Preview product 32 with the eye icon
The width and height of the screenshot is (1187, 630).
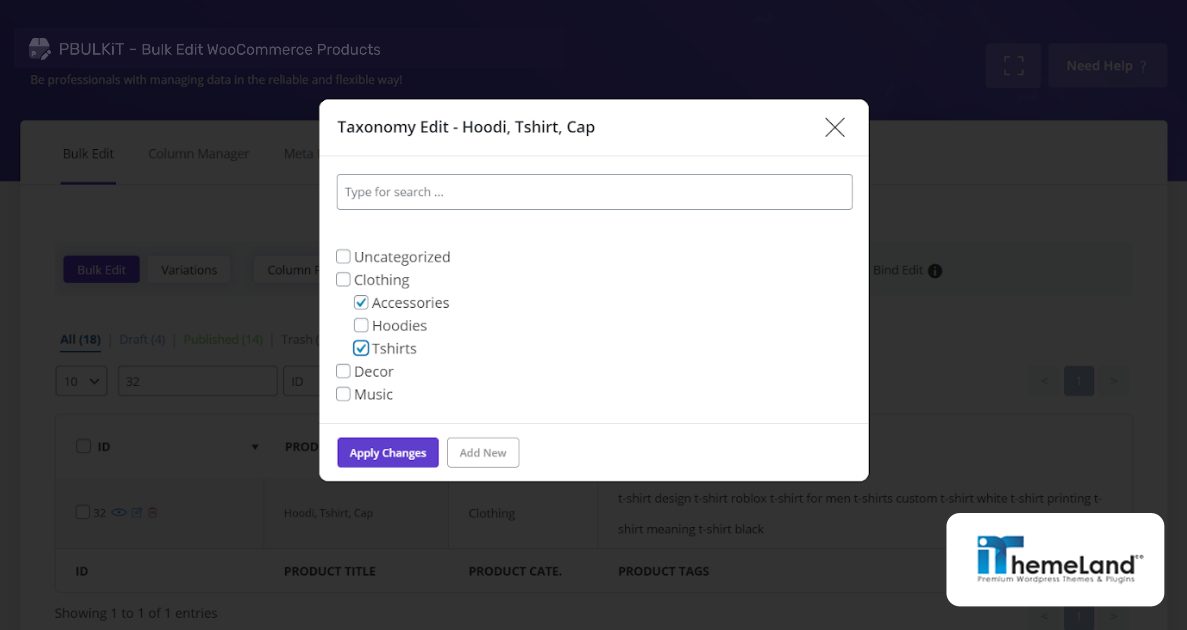[118, 512]
